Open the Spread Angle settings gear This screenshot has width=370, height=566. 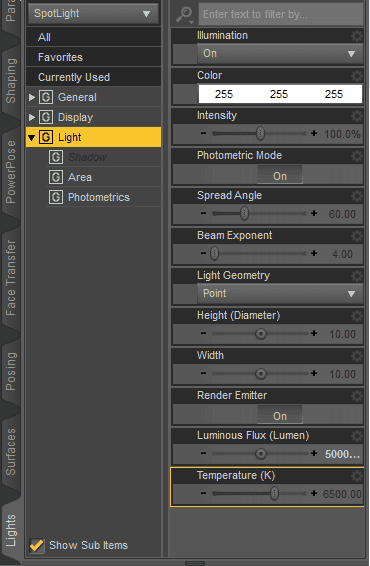coord(357,196)
